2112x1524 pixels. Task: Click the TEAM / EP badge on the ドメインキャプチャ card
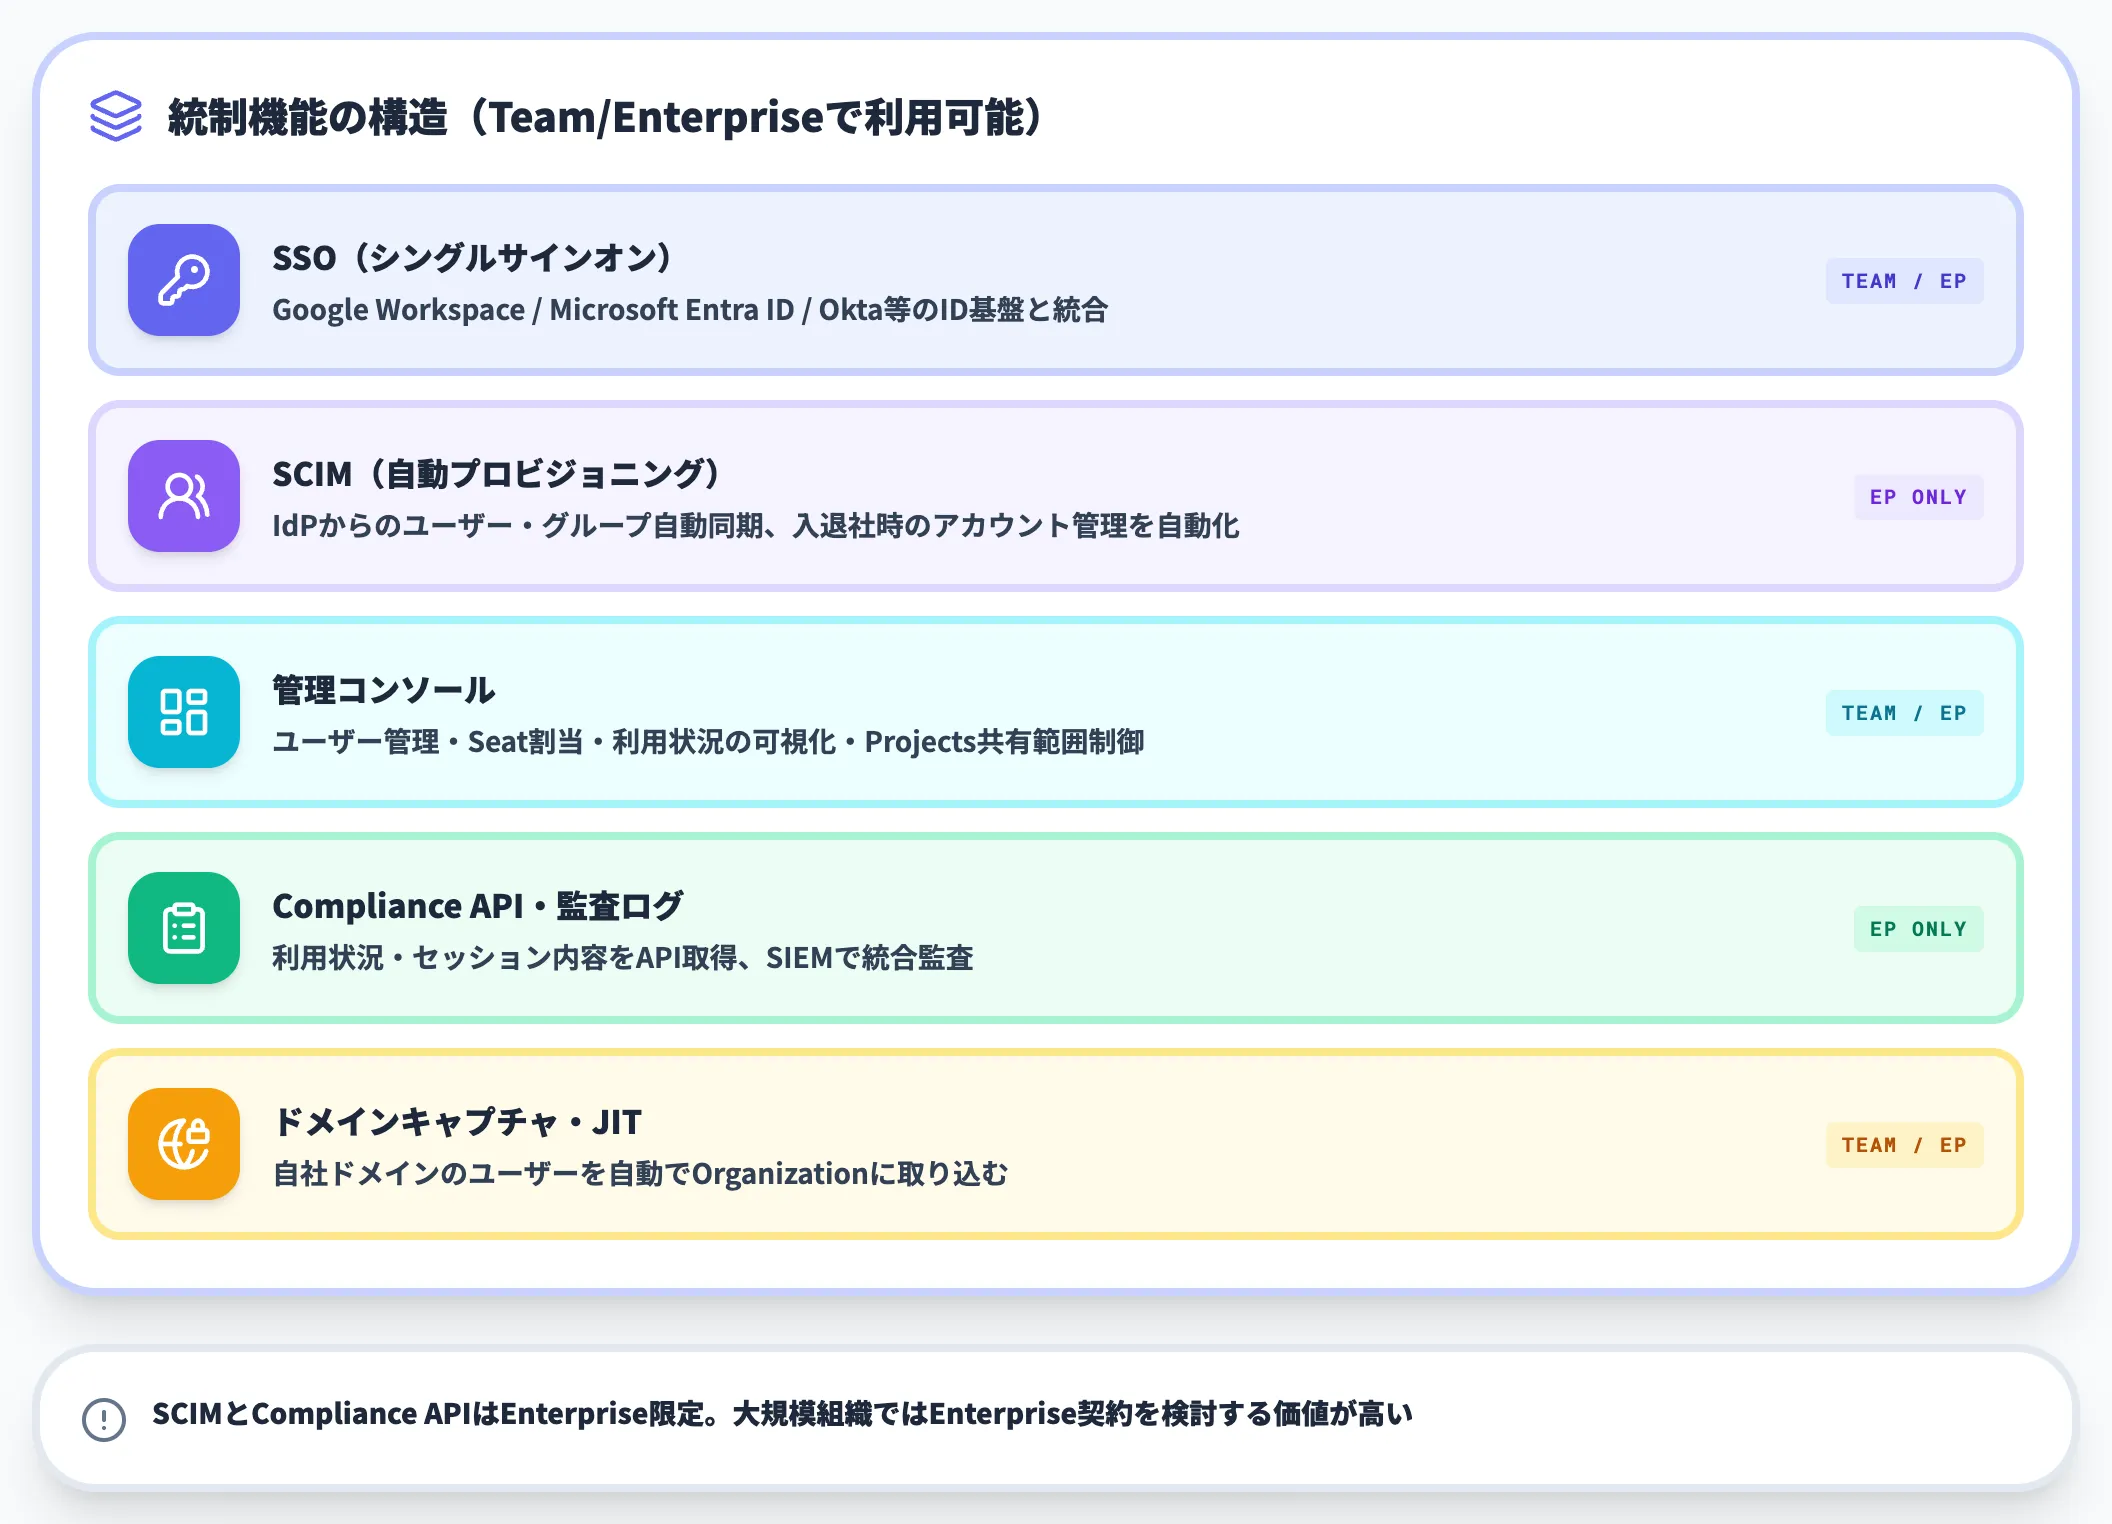(1904, 1145)
